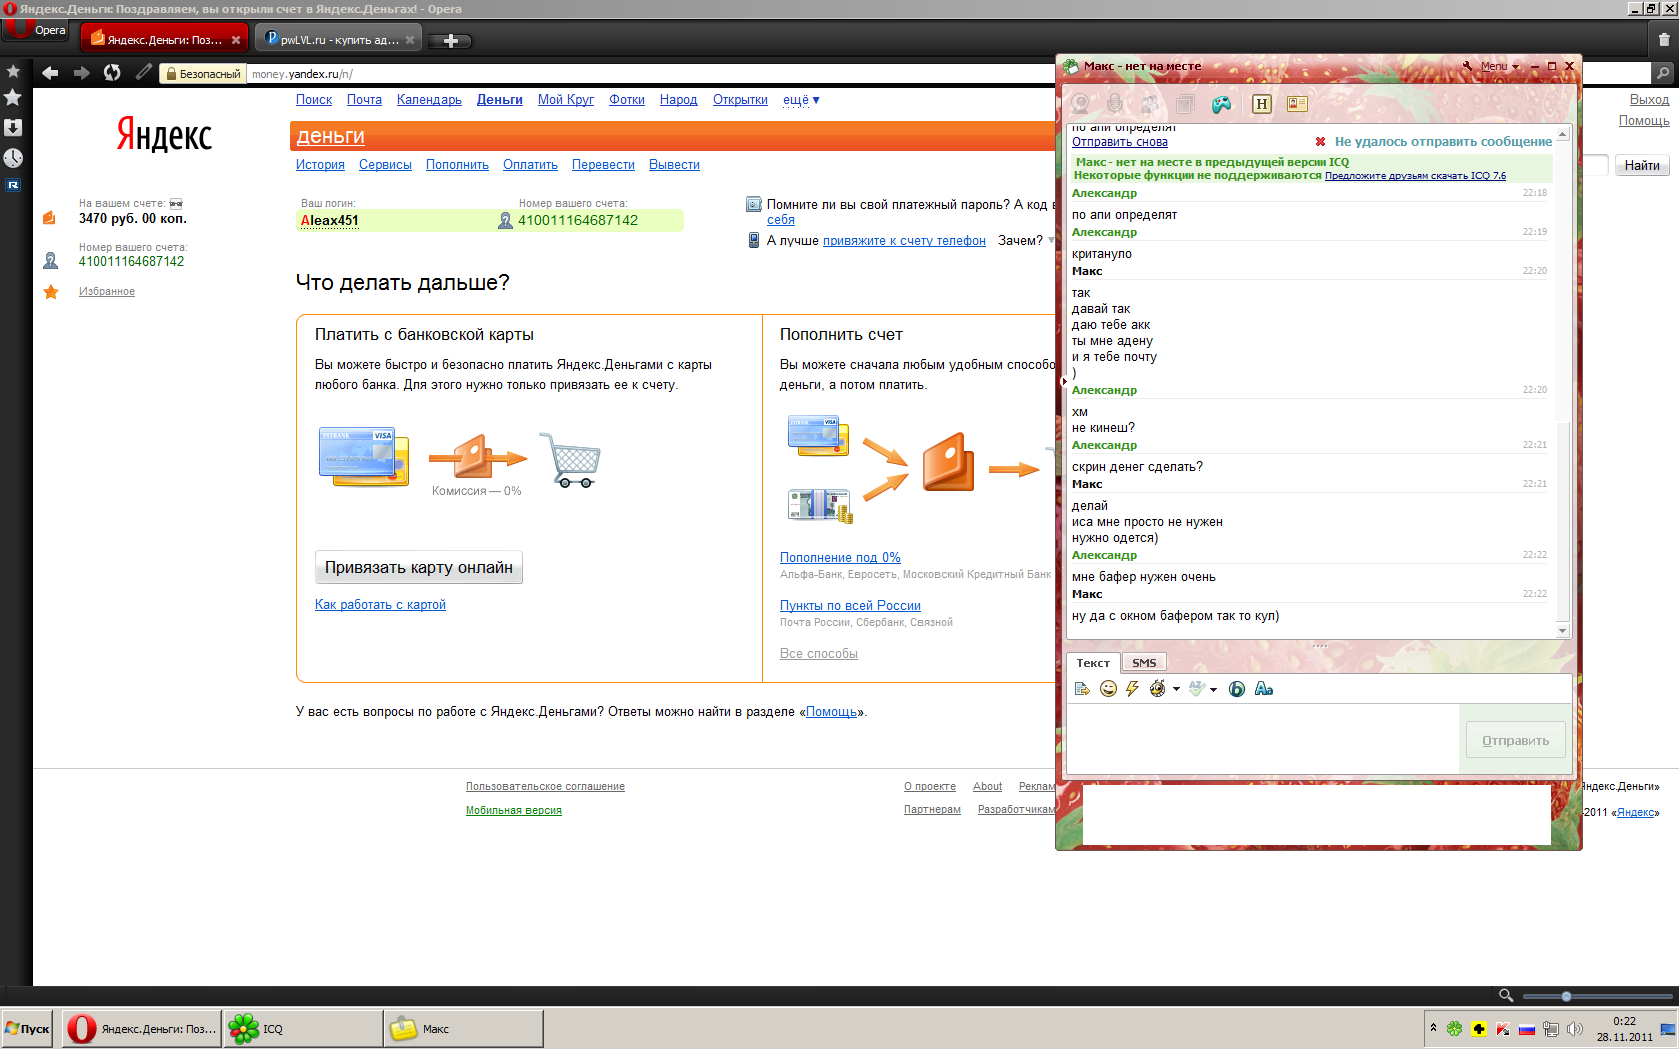The width and height of the screenshot is (1679, 1049).
Task: Open message history (H) in ICQ chat
Action: click(x=1262, y=104)
